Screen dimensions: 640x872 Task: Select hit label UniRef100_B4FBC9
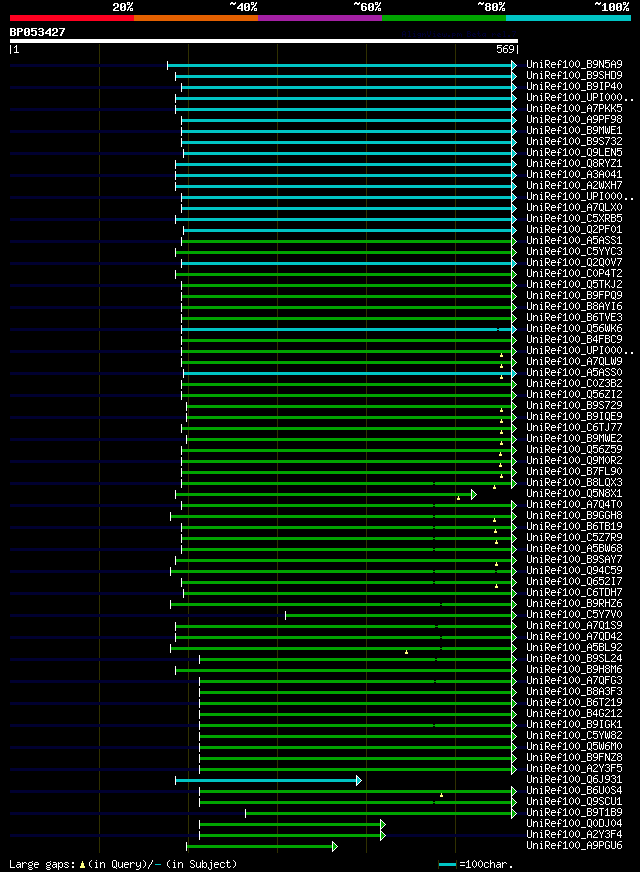[x=574, y=339]
